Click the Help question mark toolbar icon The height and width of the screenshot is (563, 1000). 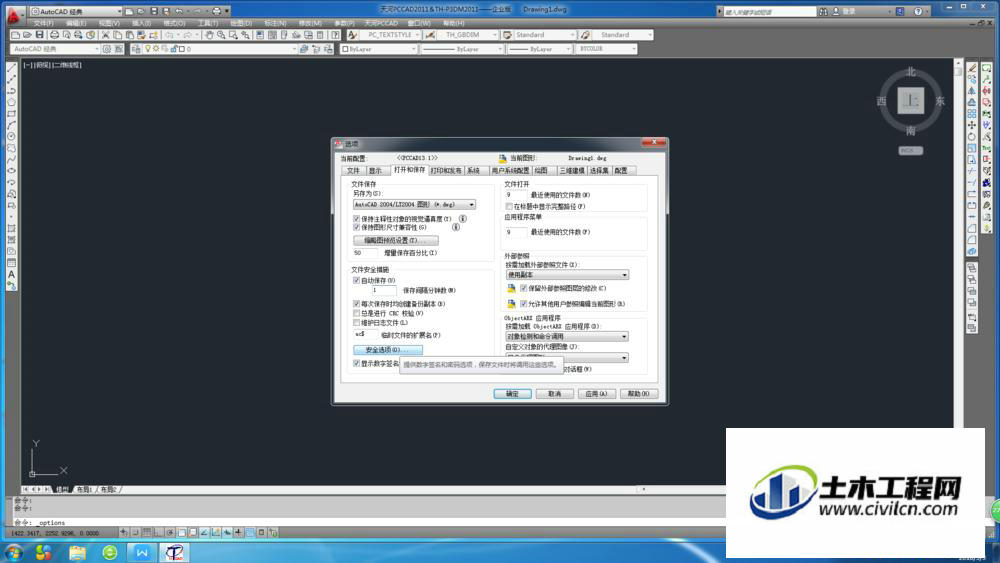[335, 35]
